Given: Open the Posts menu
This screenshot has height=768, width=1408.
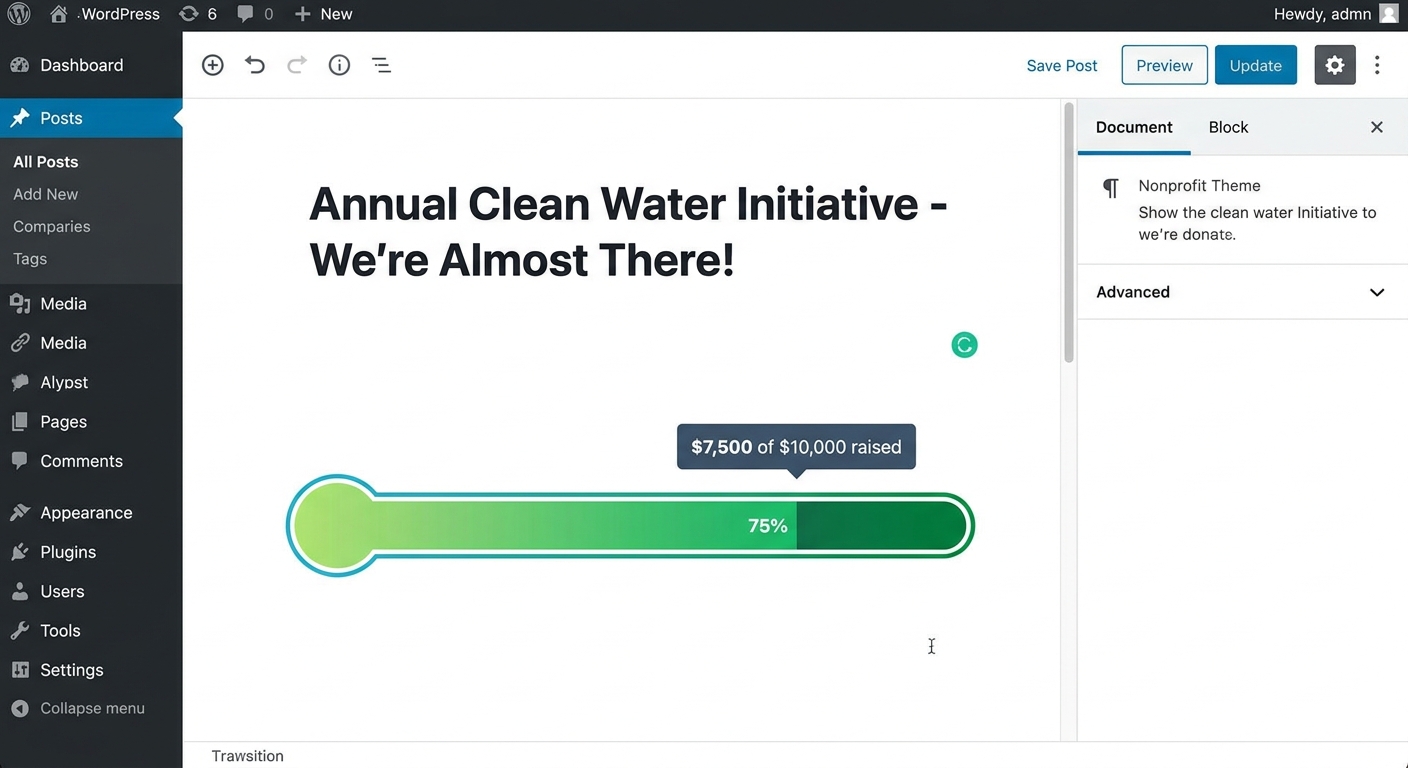Looking at the screenshot, I should (91, 118).
